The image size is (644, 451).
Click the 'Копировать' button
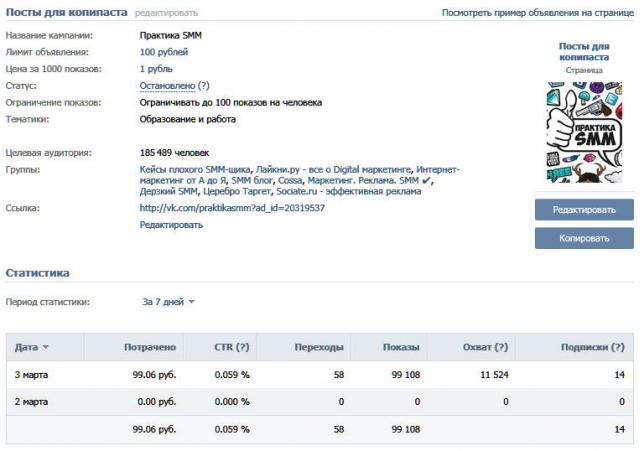point(584,238)
